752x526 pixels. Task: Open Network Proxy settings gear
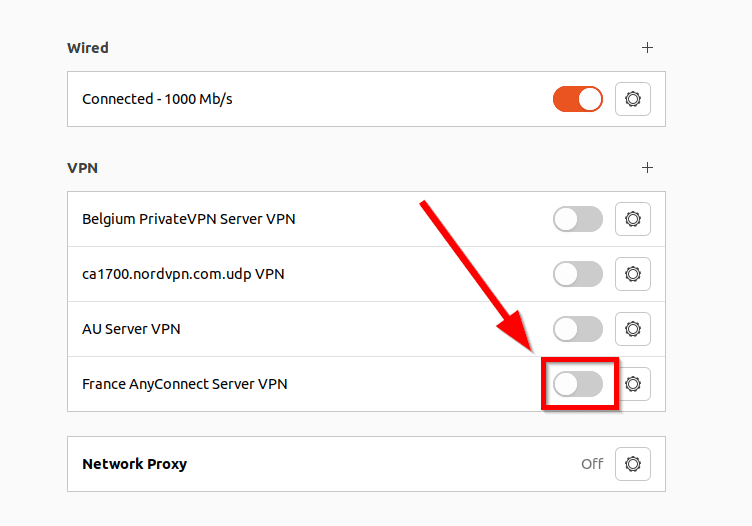tap(632, 464)
